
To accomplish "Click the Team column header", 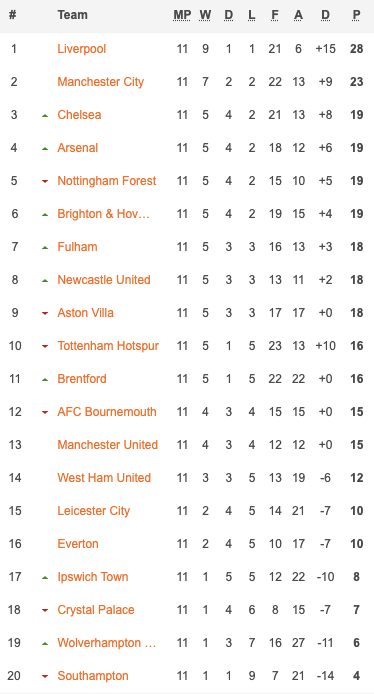I will [73, 15].
